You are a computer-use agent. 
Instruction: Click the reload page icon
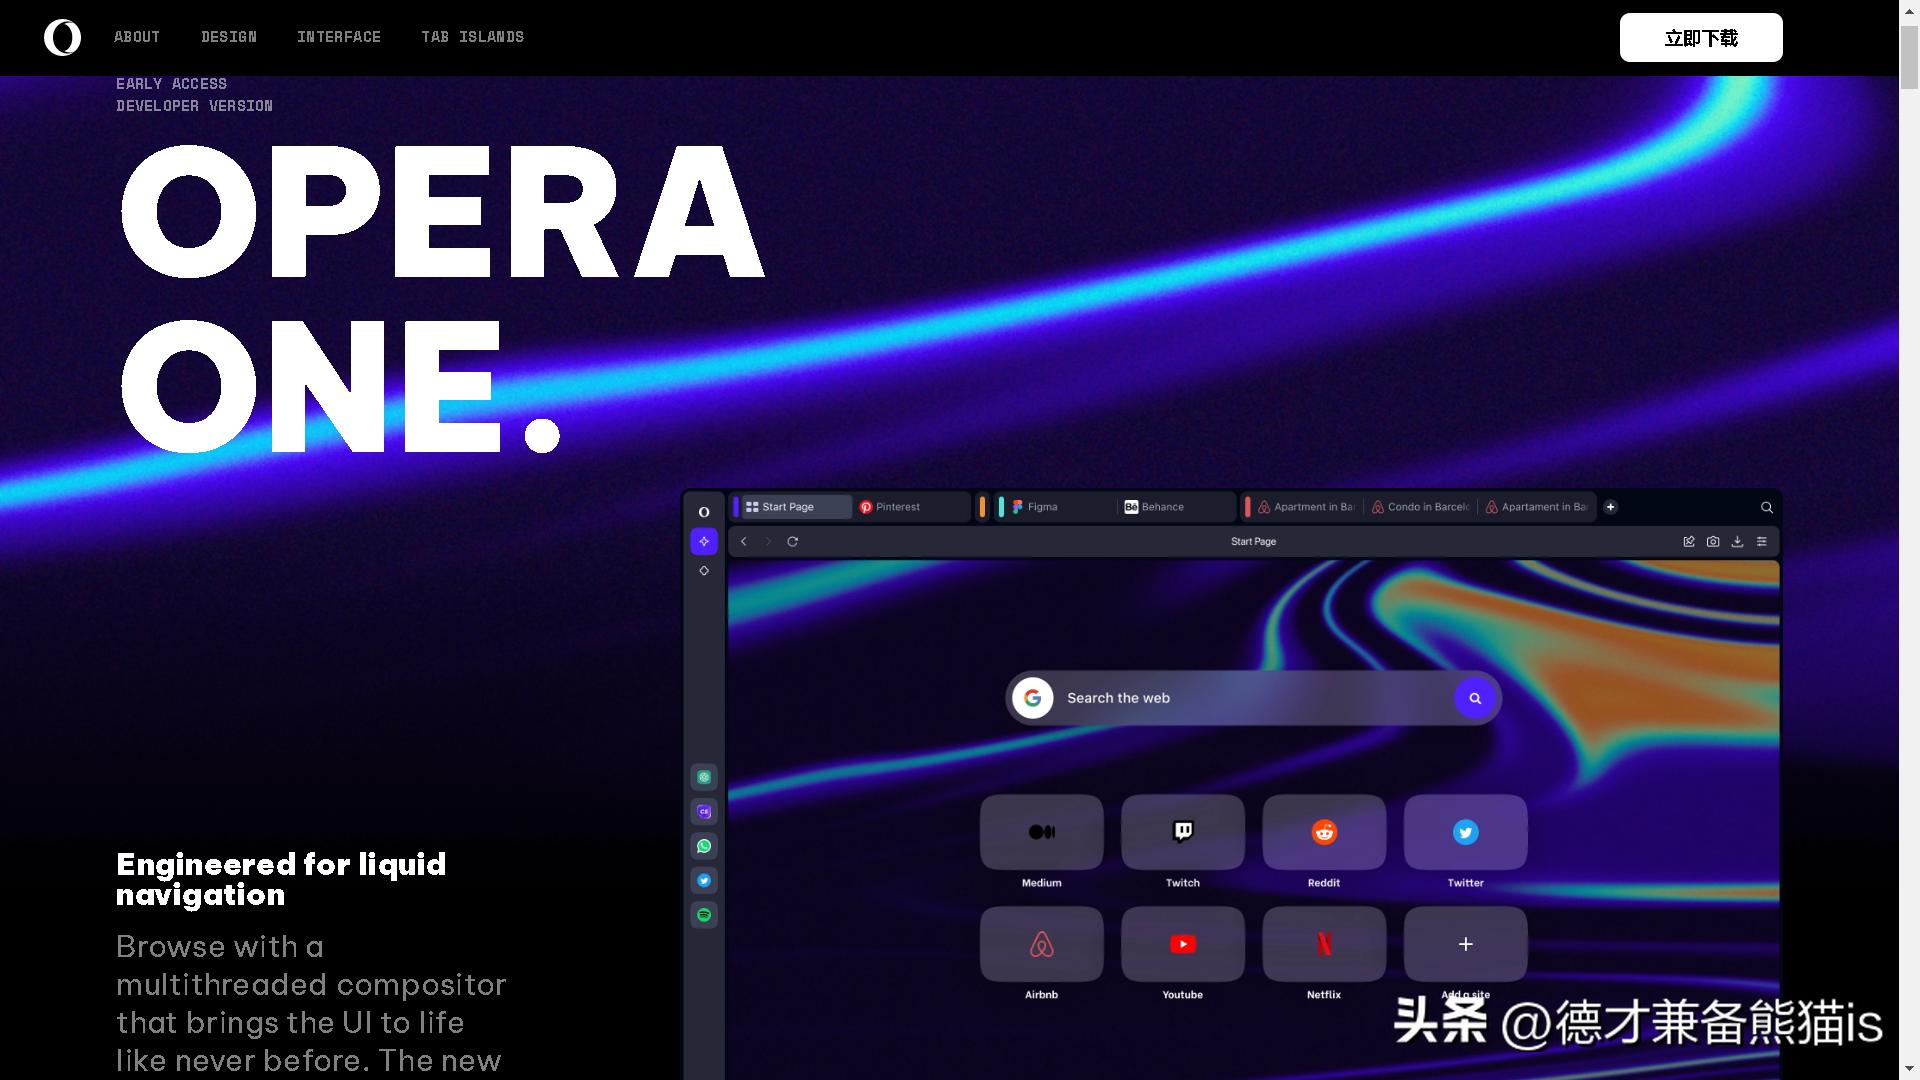793,541
